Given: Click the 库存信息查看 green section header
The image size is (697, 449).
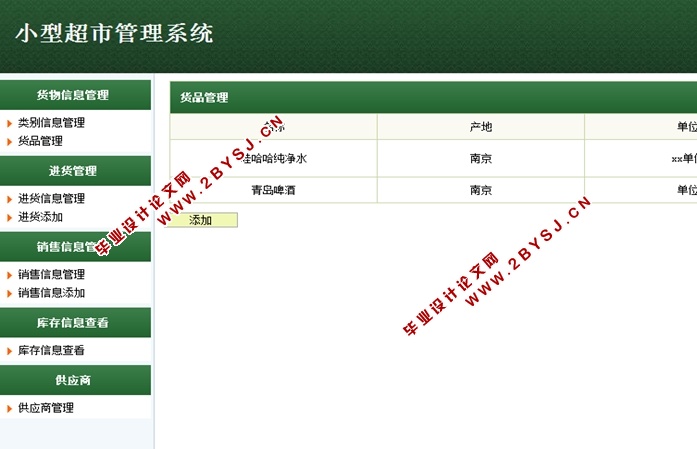Looking at the screenshot, I should [75, 322].
